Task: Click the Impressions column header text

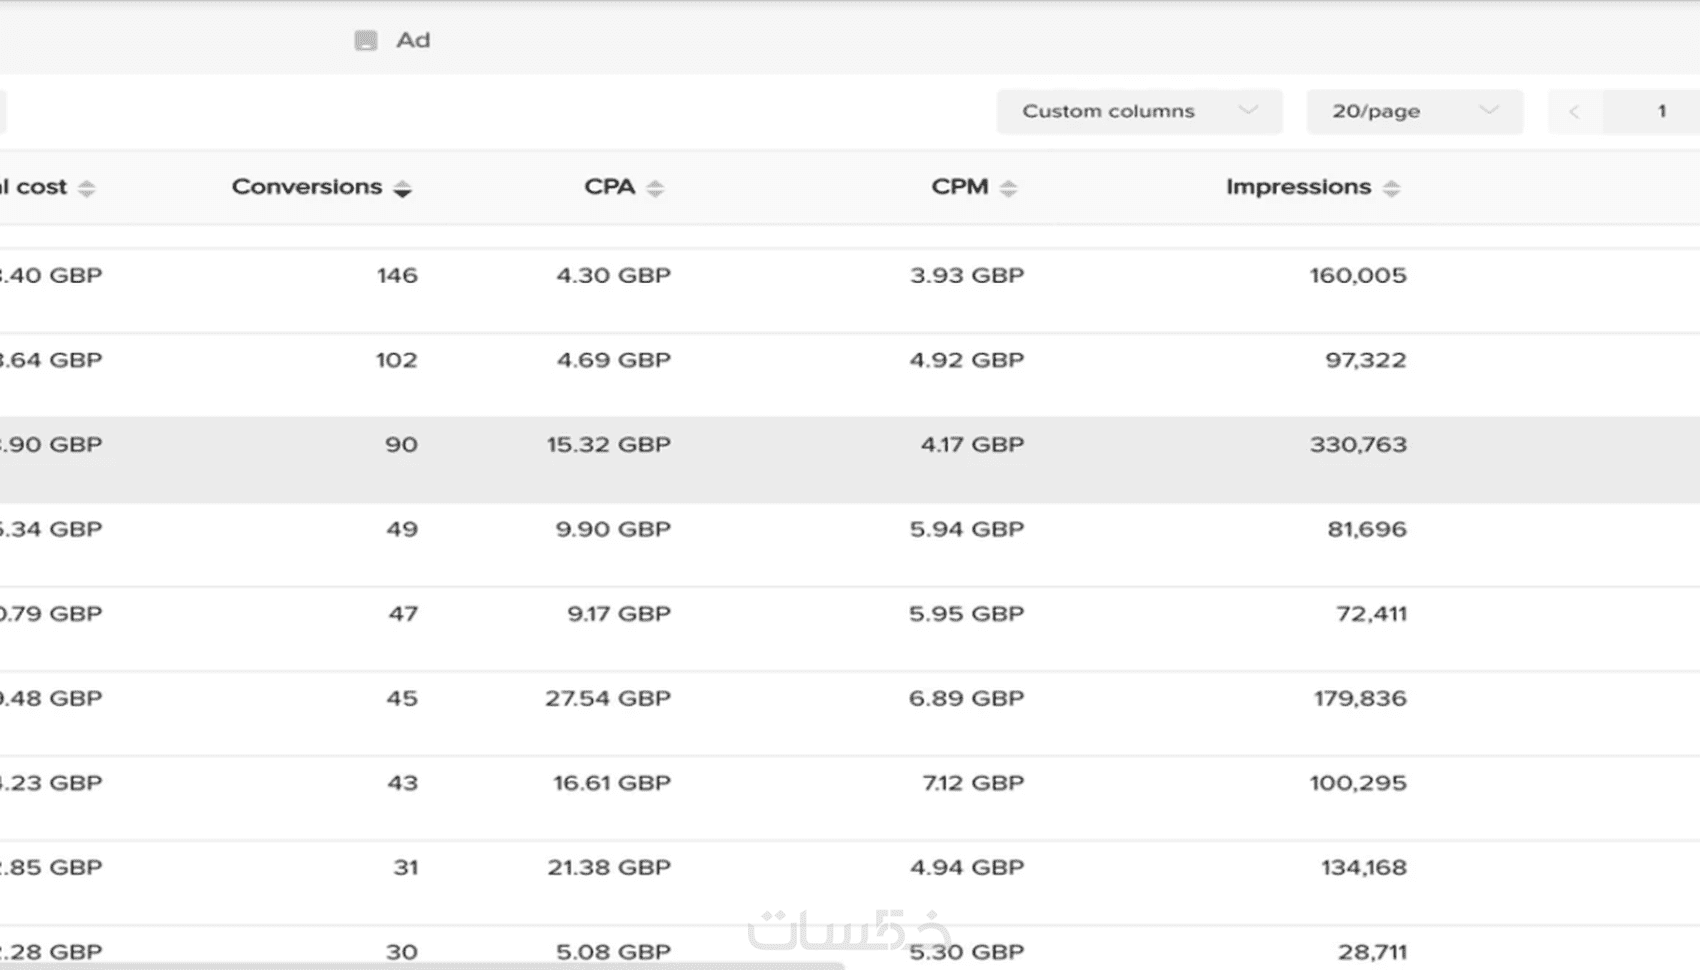Action: tap(1298, 187)
